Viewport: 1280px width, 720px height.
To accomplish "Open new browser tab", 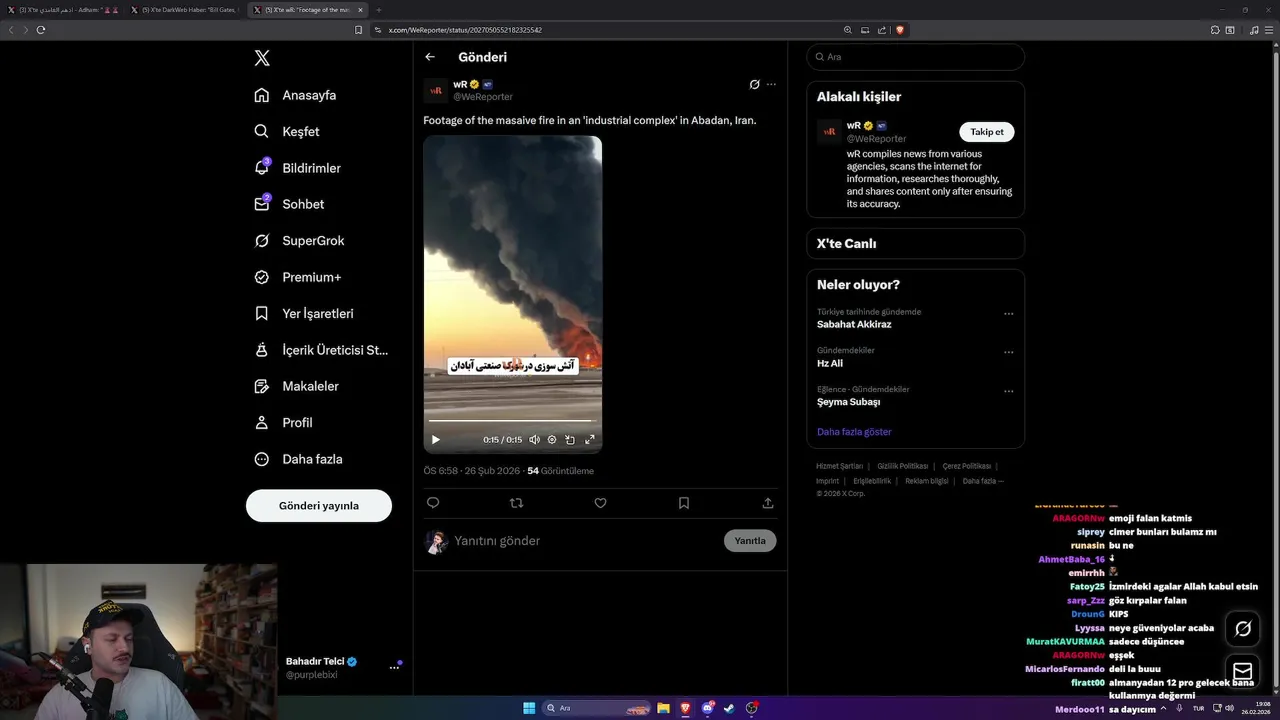I will point(379,10).
